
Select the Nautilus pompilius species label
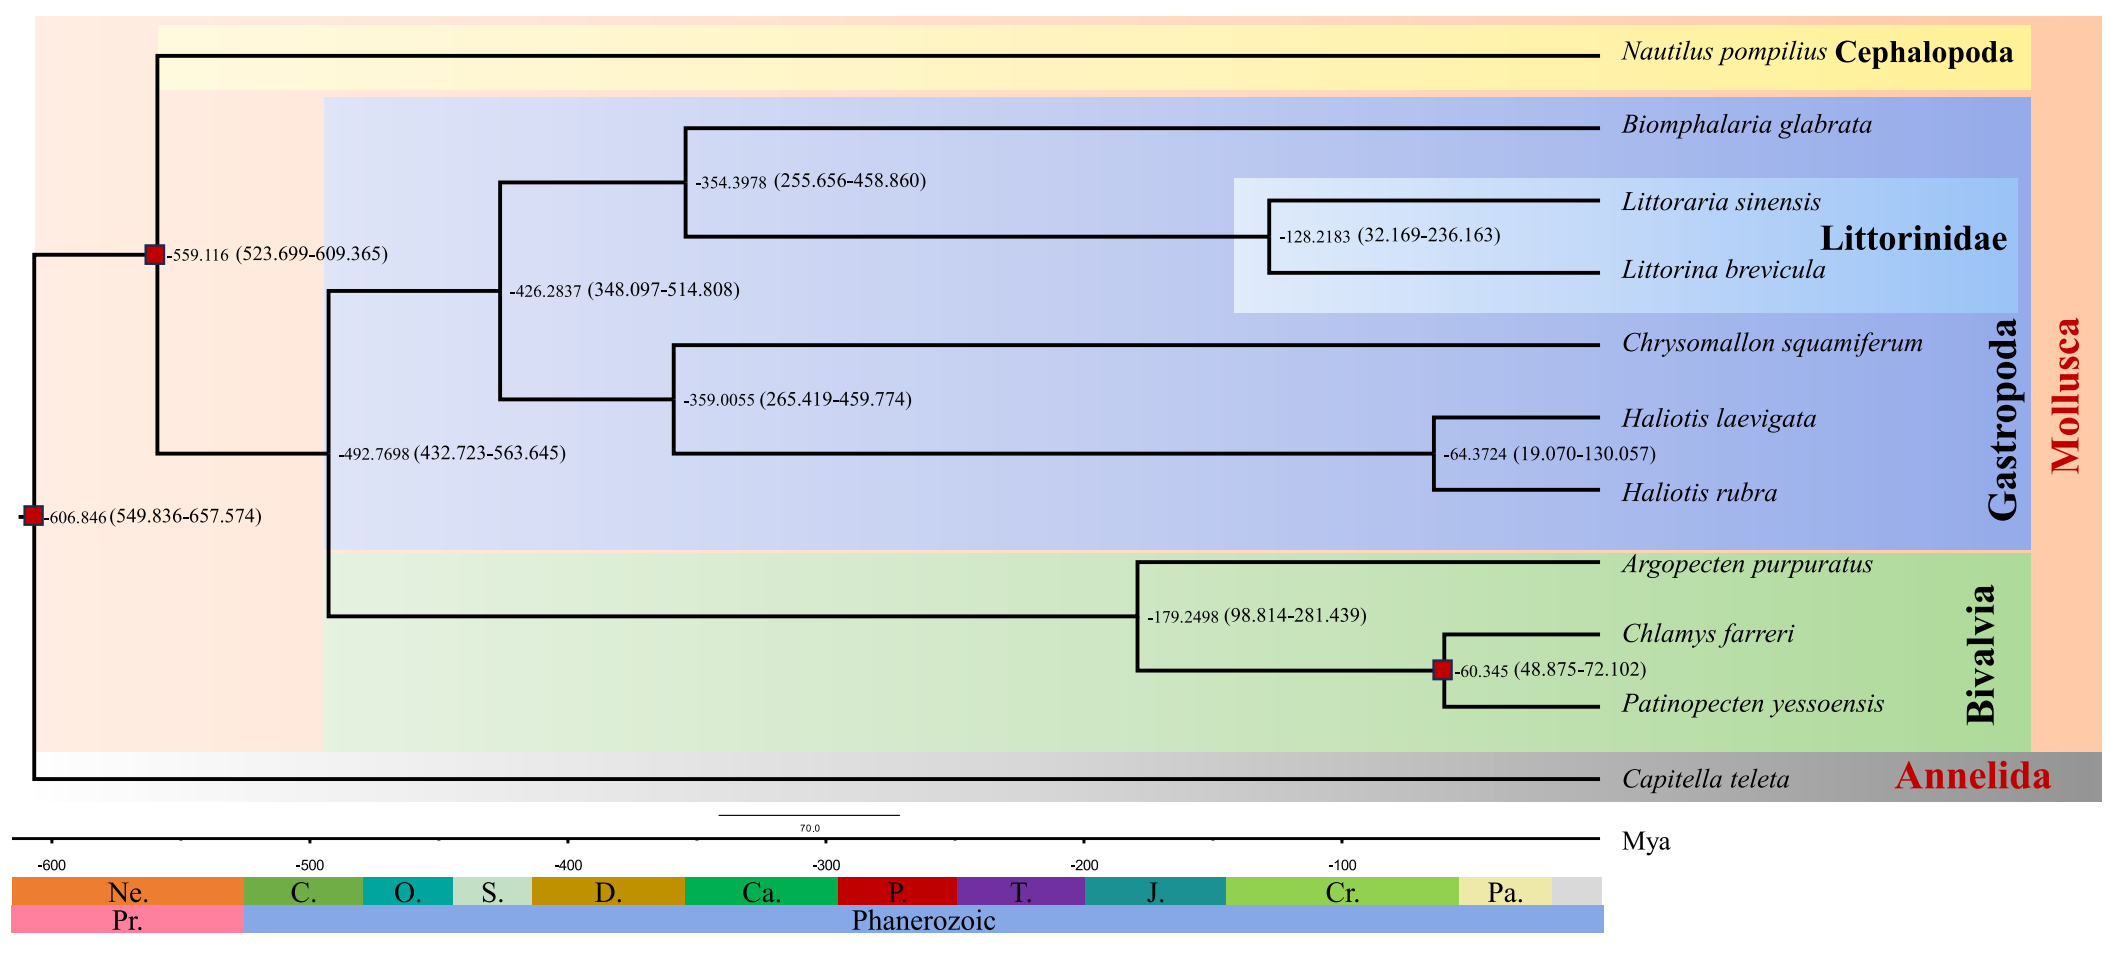(x=1723, y=52)
